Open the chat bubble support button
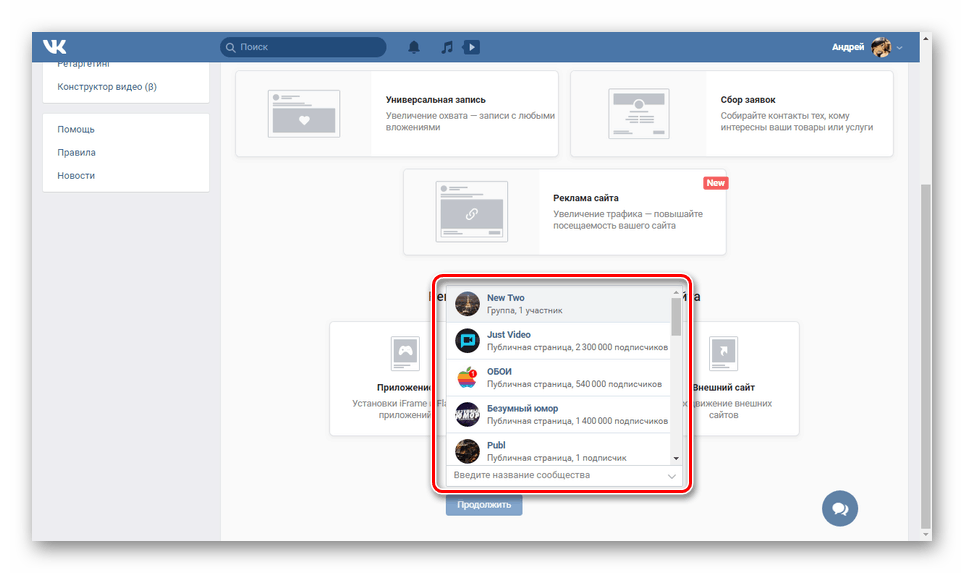Viewport: 964px width, 573px height. (840, 508)
